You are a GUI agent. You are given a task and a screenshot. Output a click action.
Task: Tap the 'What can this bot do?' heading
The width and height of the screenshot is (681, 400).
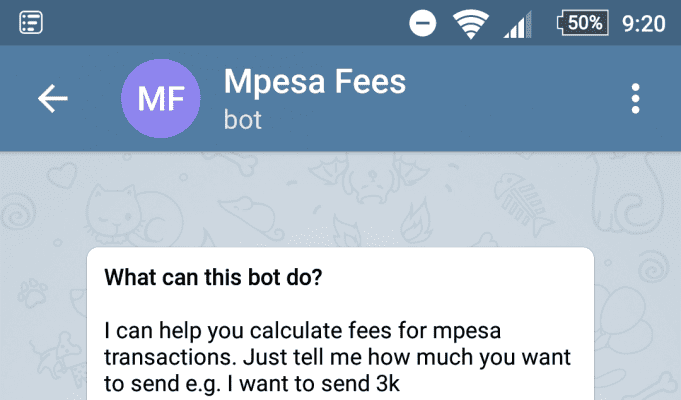pyautogui.click(x=213, y=277)
